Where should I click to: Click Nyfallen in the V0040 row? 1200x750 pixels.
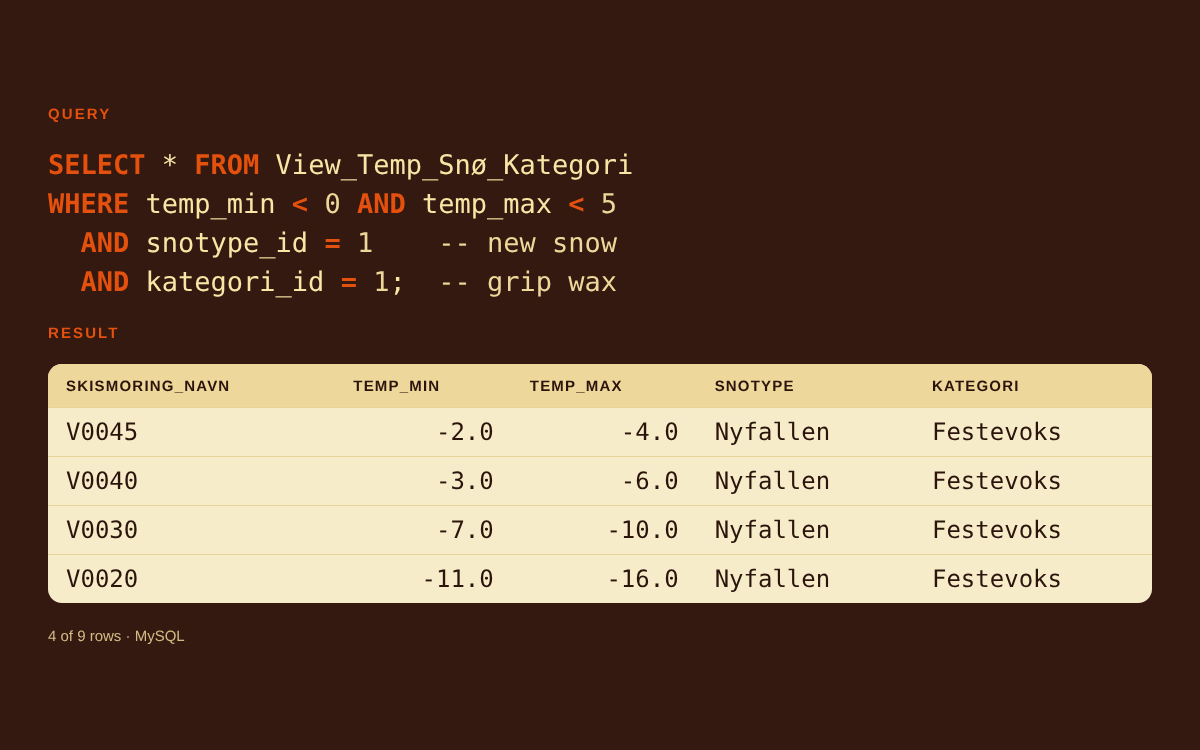click(x=772, y=481)
